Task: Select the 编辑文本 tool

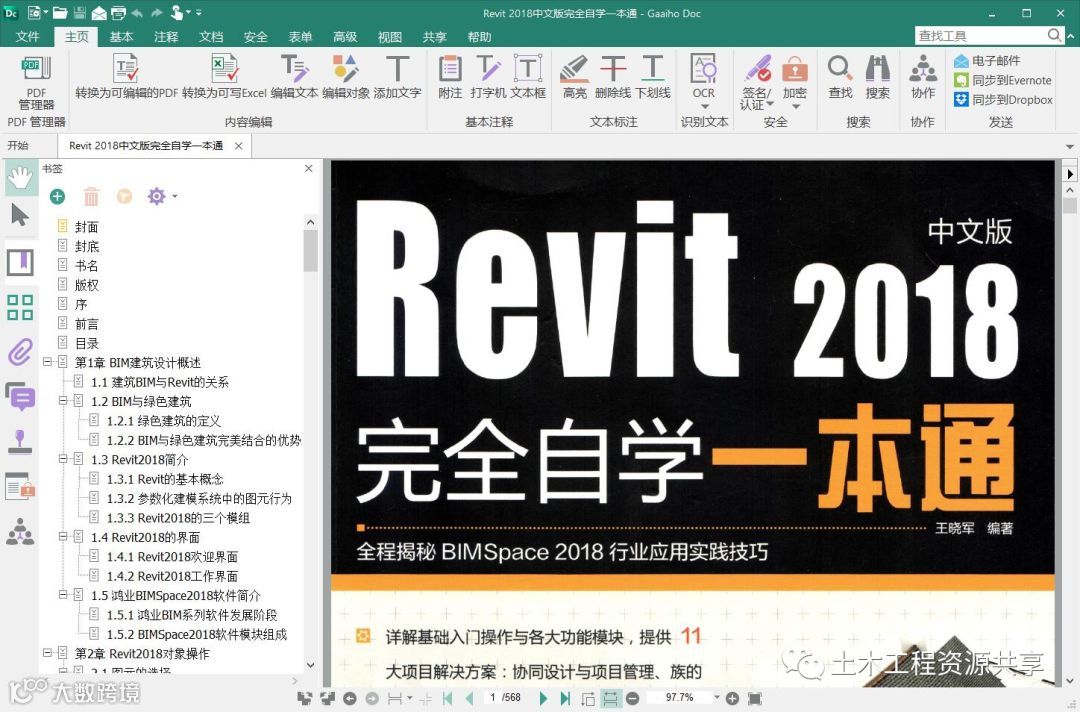Action: (x=295, y=77)
